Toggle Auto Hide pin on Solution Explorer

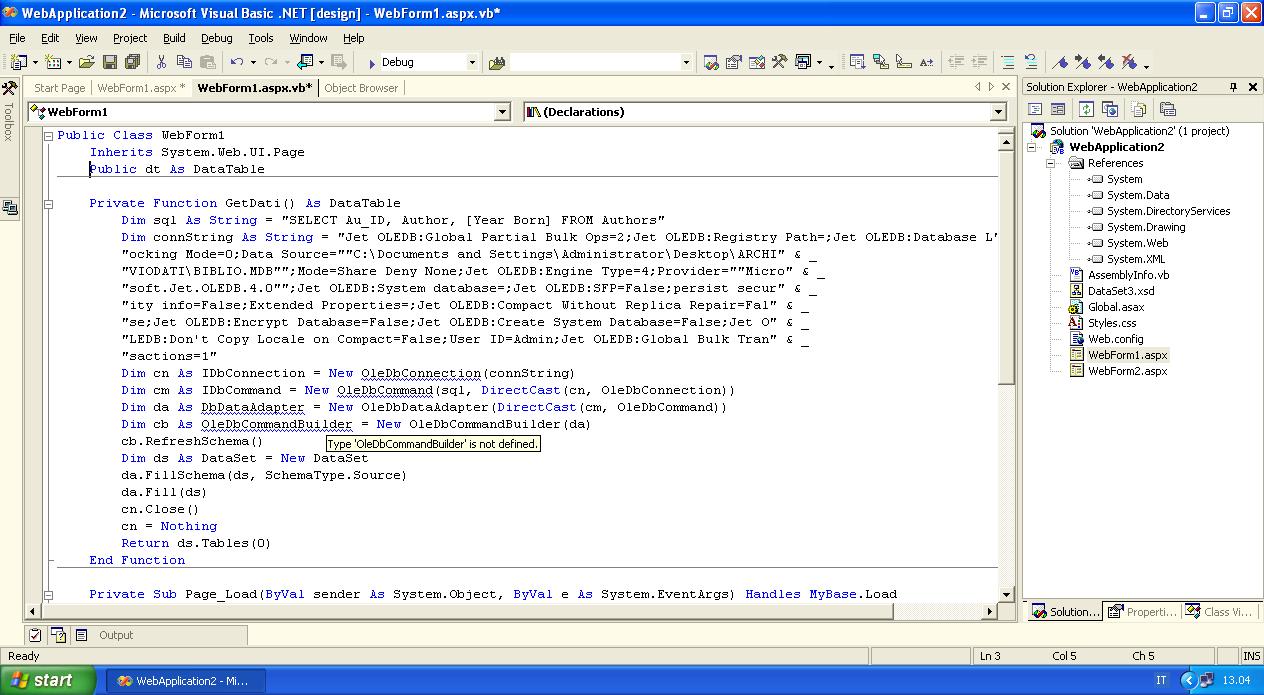[1234, 87]
